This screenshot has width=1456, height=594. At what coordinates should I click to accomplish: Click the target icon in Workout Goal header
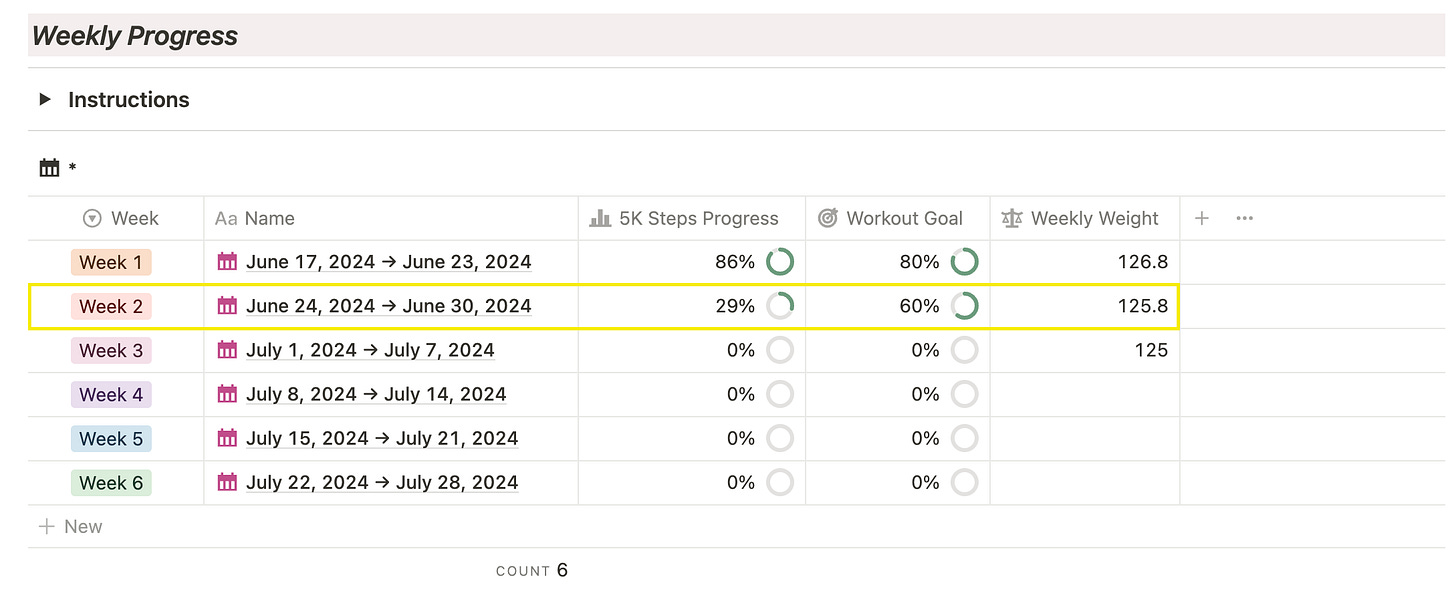pyautogui.click(x=828, y=218)
